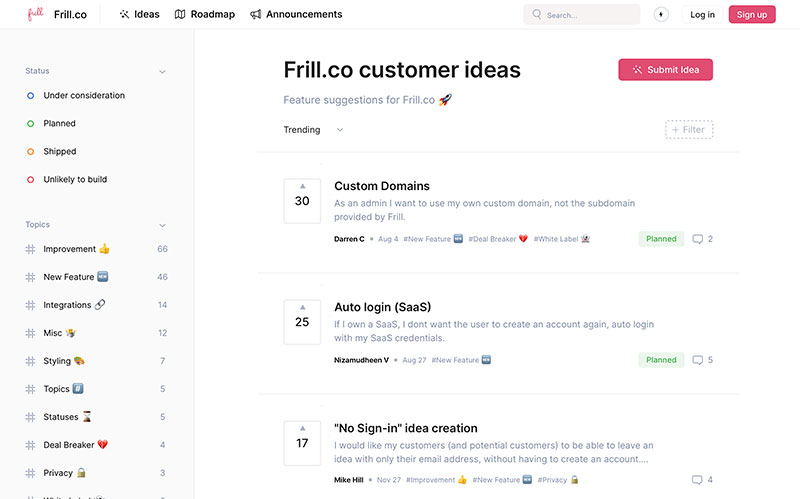Image resolution: width=800 pixels, height=499 pixels.
Task: Open the Roadmap tab
Action: click(205, 14)
